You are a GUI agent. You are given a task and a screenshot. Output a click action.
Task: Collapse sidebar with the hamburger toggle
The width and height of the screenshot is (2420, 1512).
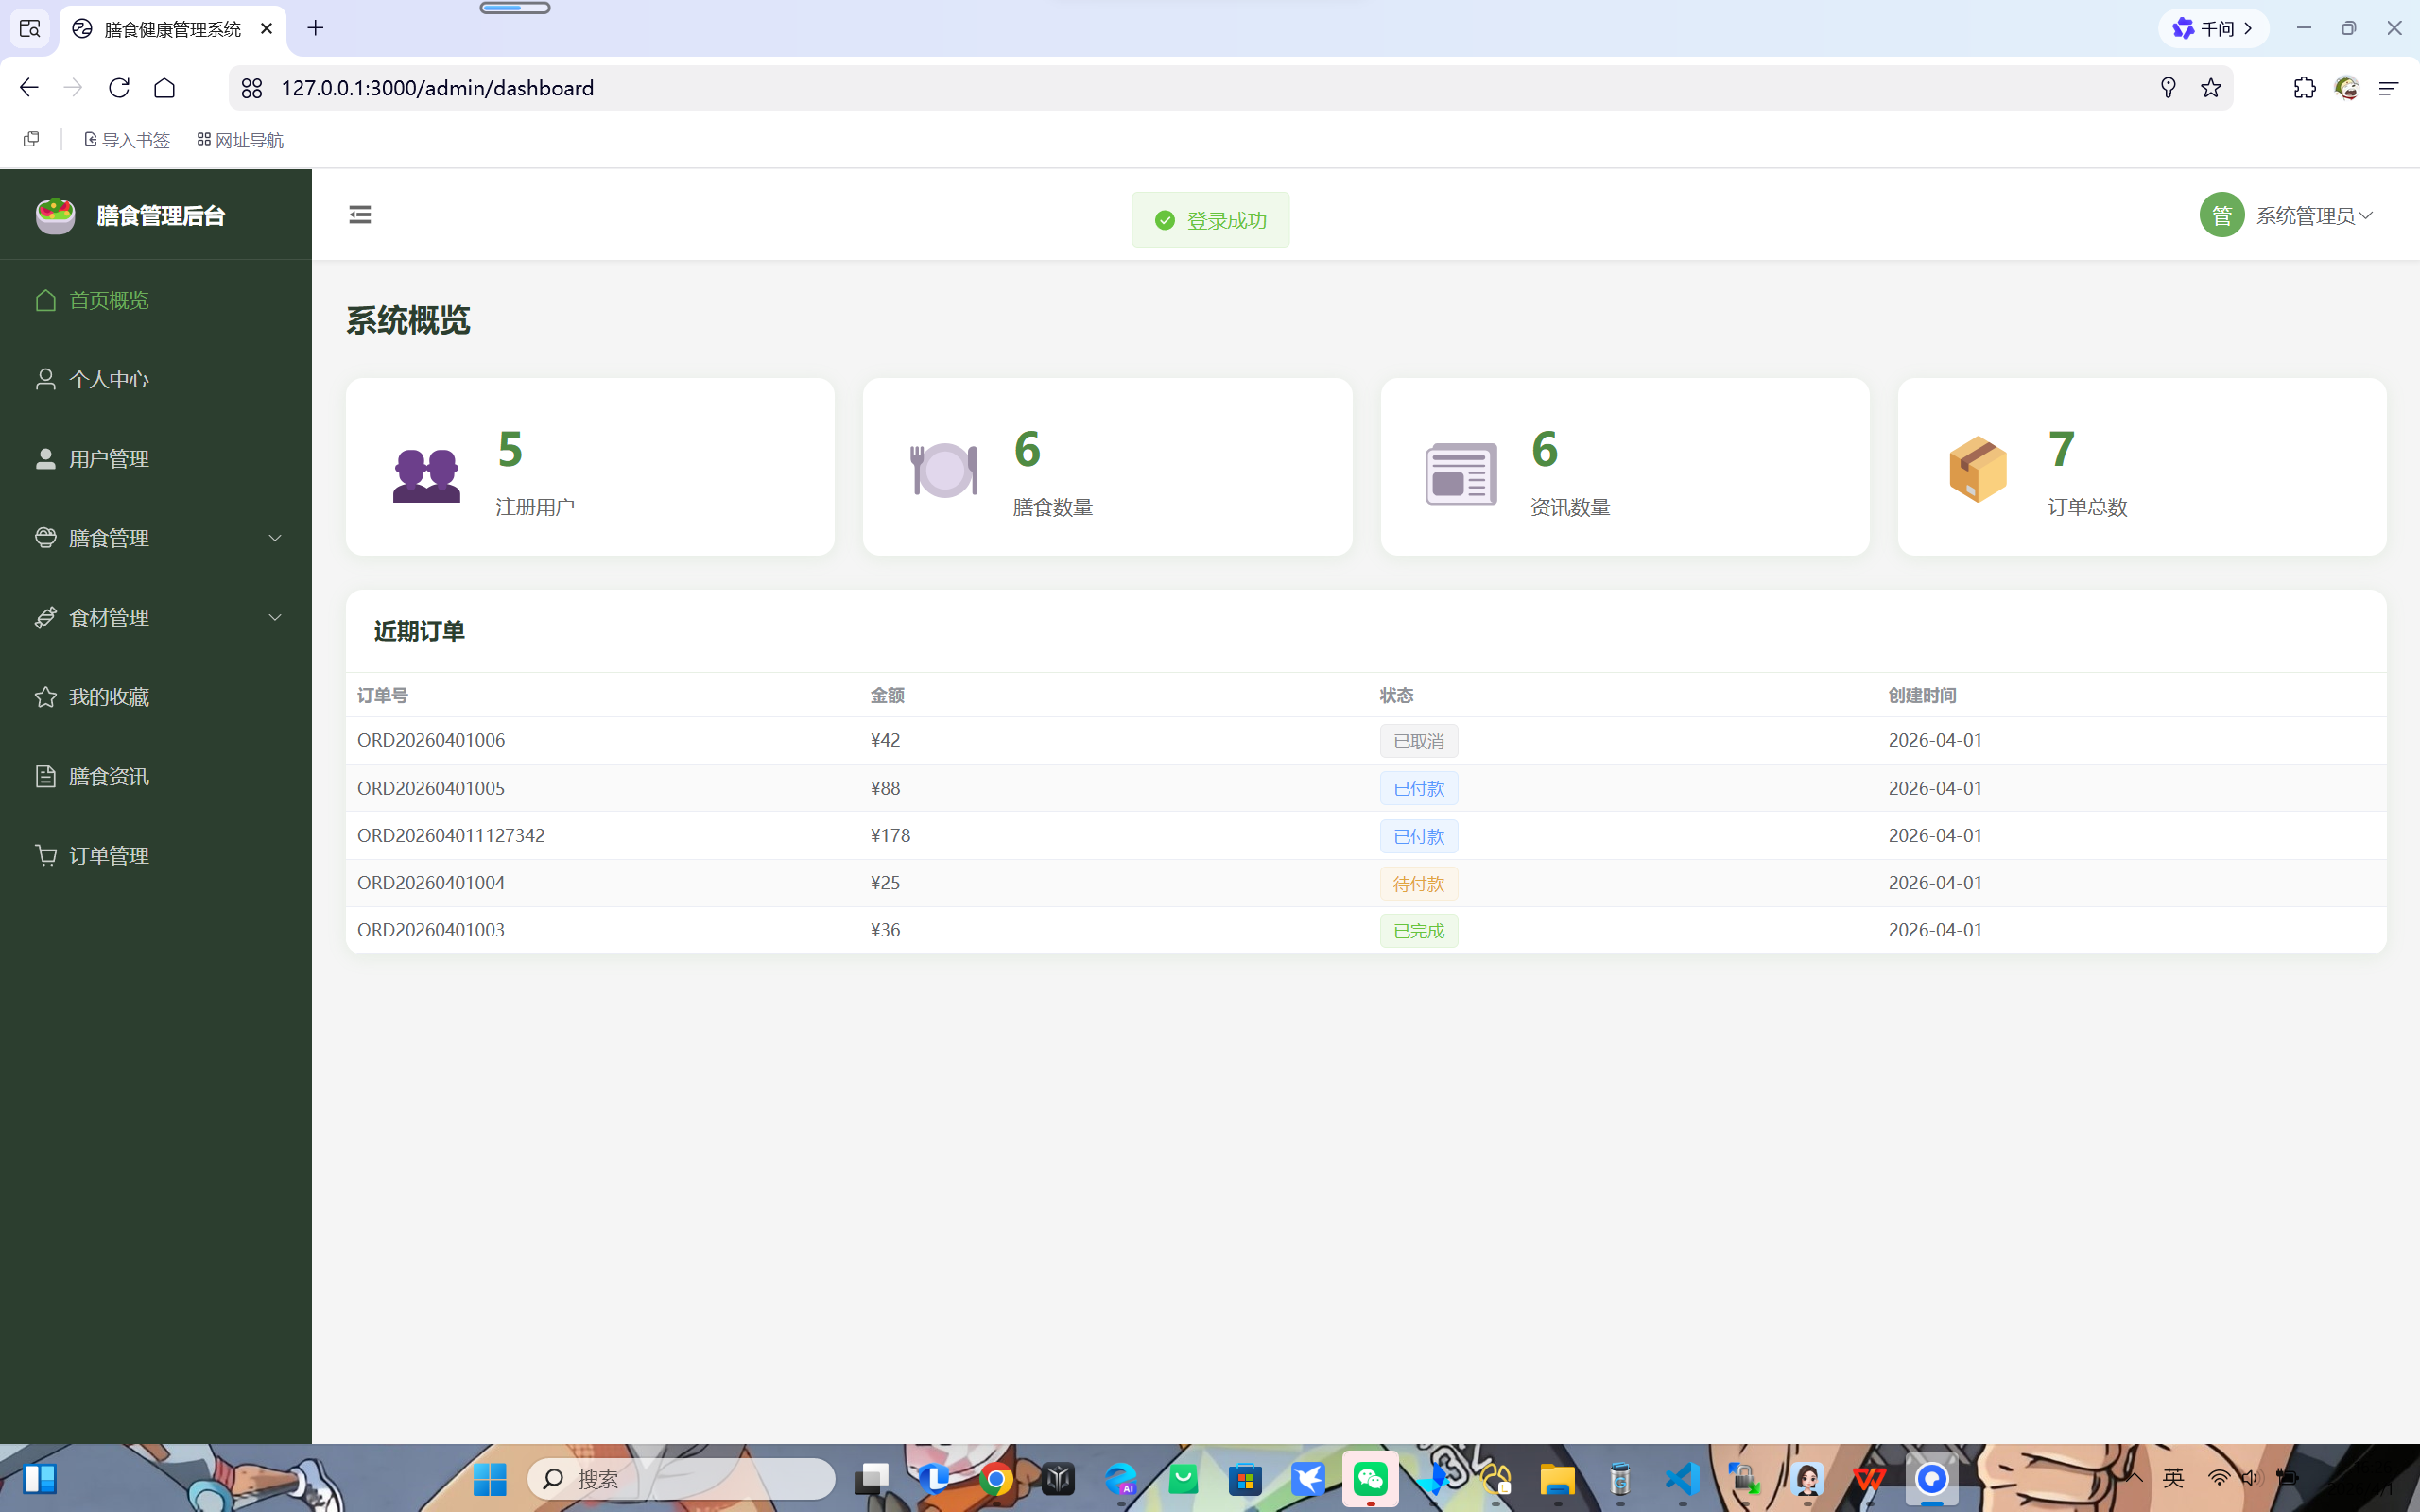point(360,215)
